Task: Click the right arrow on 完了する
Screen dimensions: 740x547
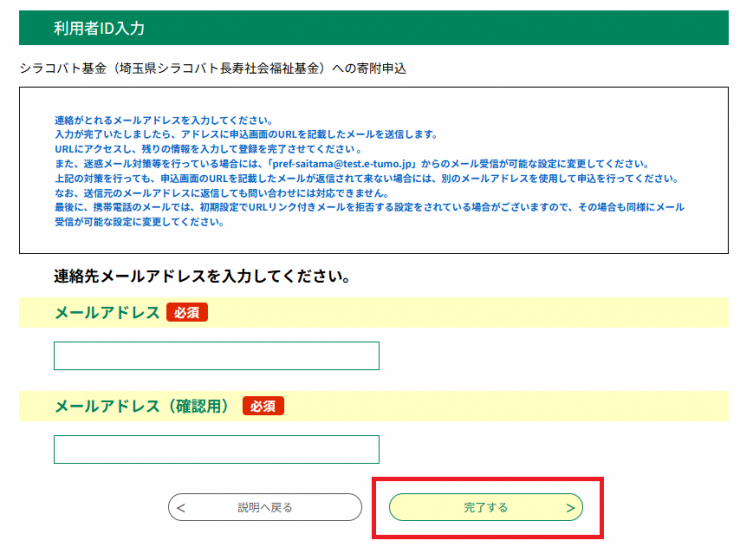Action: [x=570, y=508]
